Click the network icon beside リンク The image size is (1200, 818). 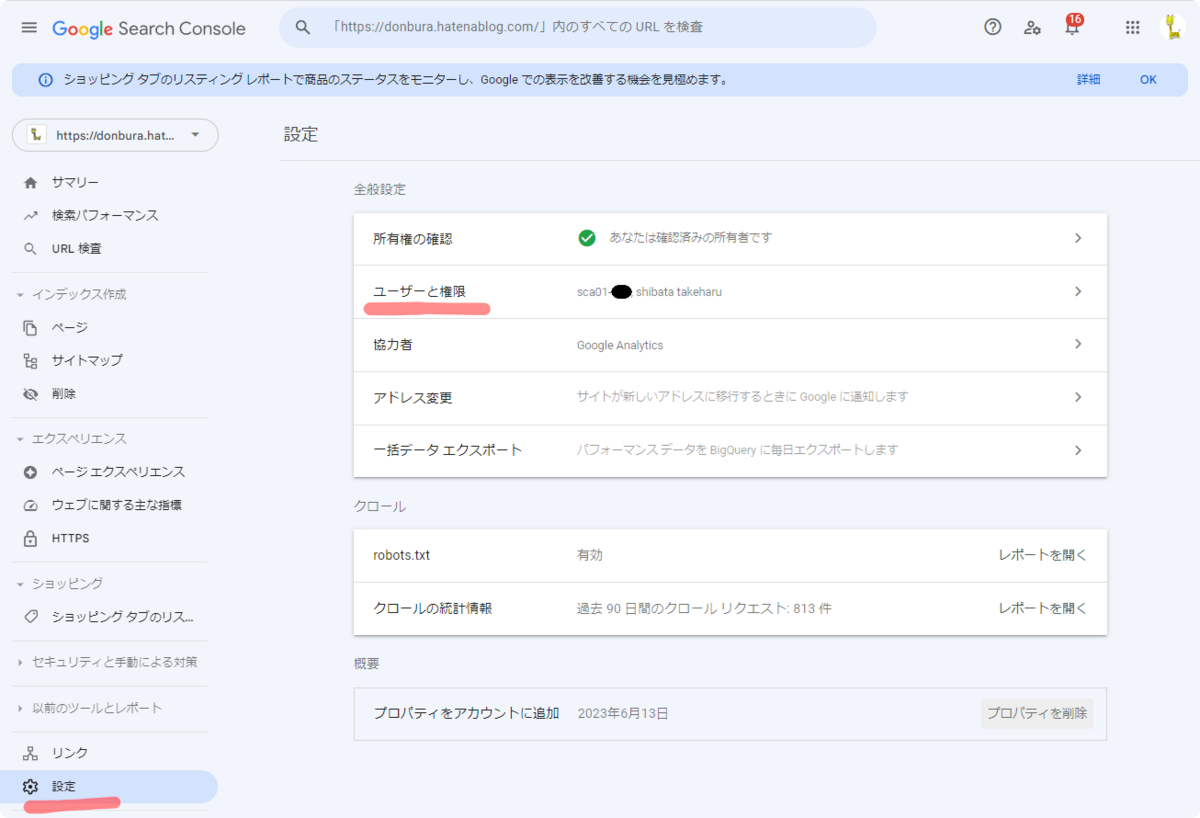pos(31,753)
